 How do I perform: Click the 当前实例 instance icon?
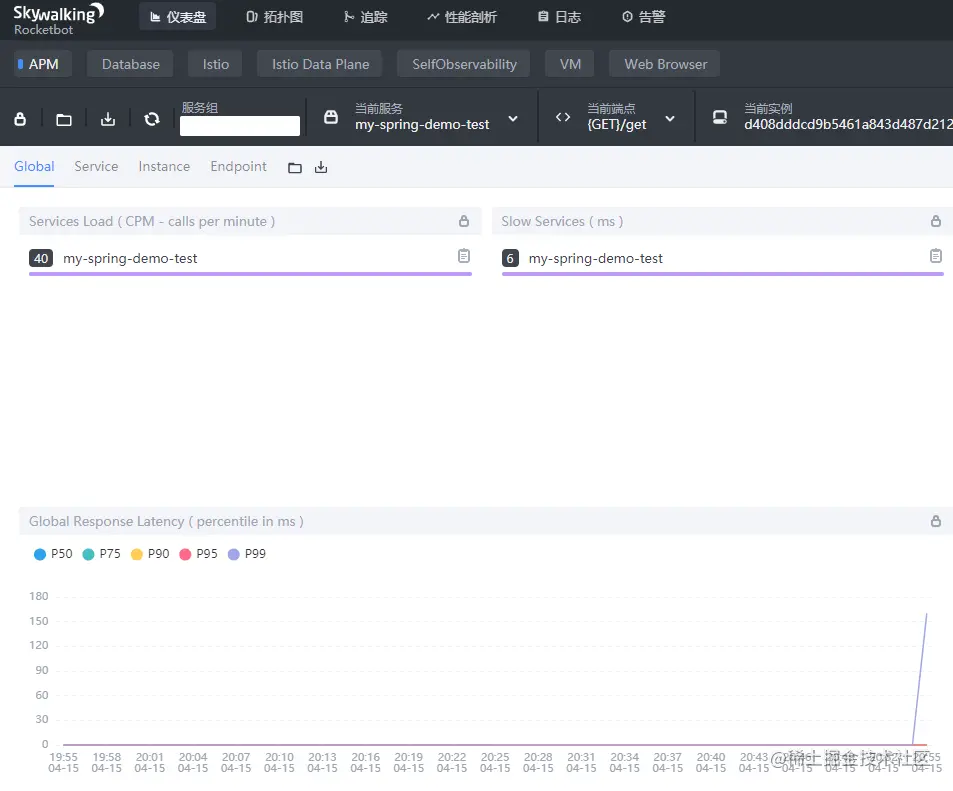[x=720, y=117]
